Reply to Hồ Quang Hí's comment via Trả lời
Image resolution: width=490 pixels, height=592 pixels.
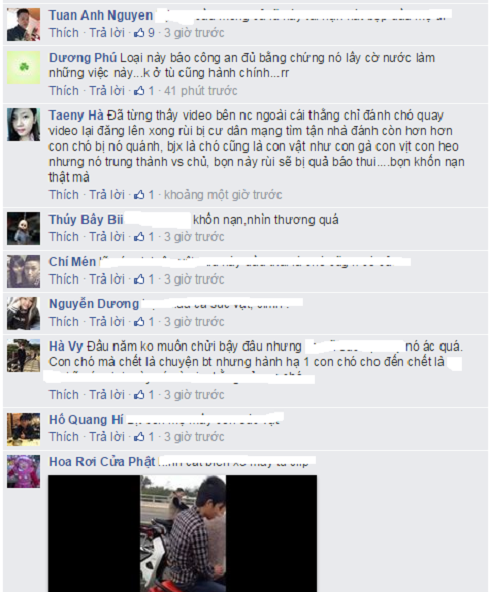tap(107, 437)
